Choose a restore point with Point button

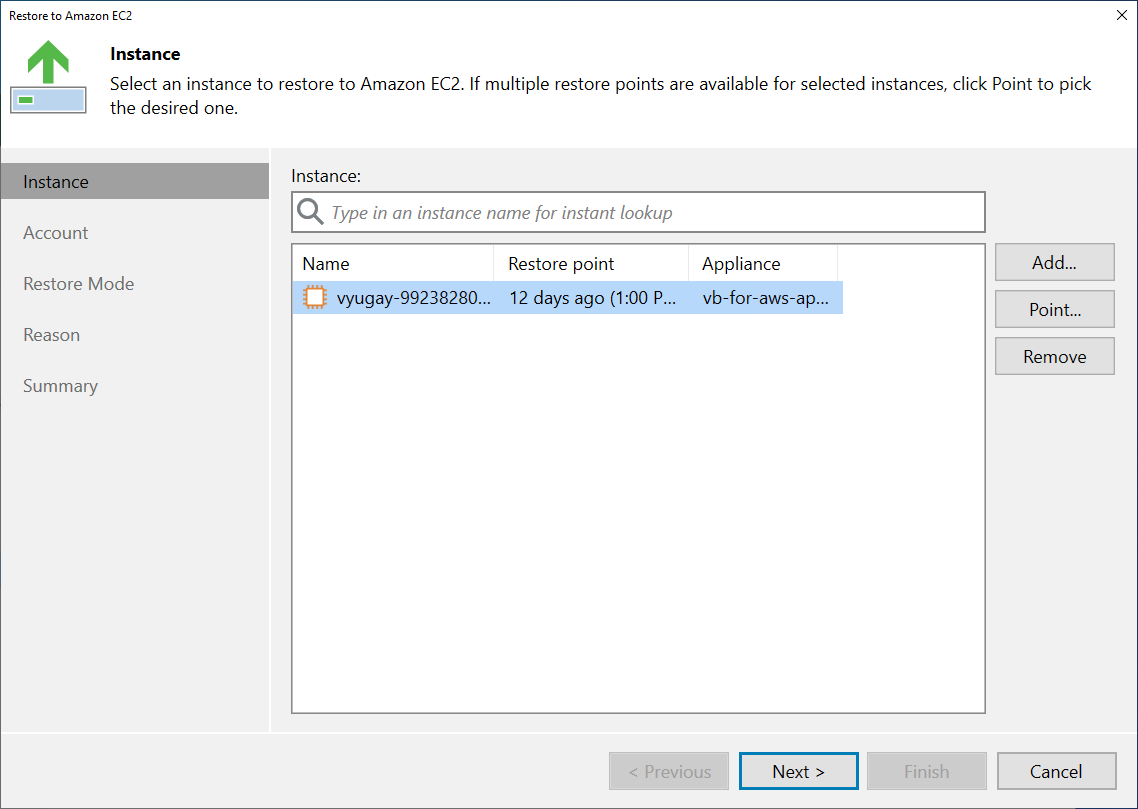pos(1055,309)
